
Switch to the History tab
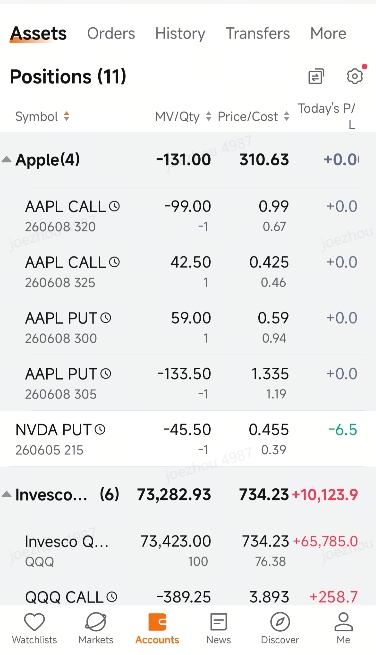[x=180, y=33]
